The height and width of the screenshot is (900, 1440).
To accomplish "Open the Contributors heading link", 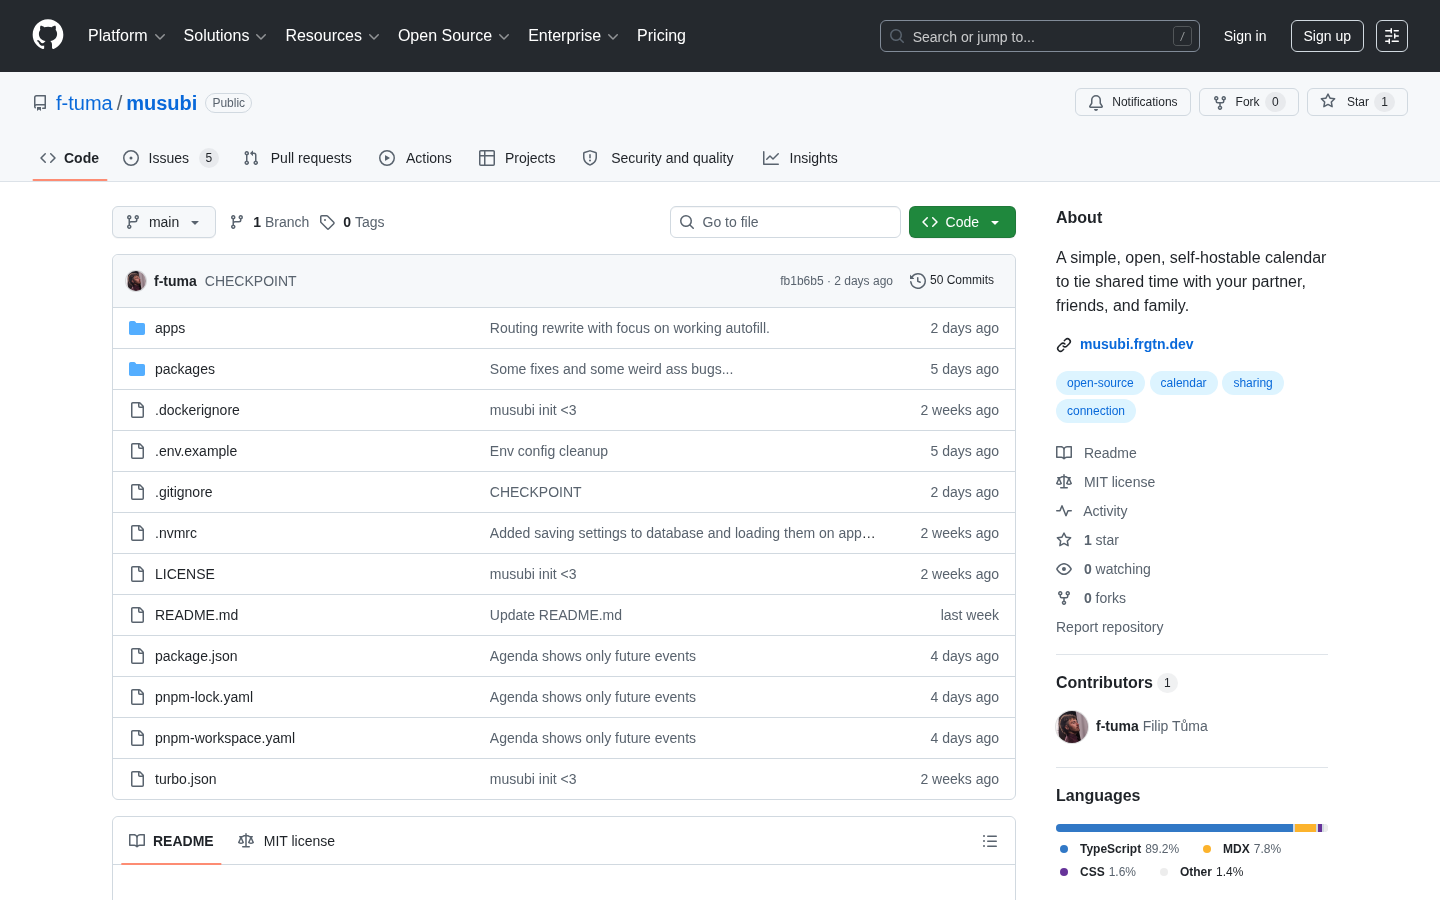I will click(1116, 682).
